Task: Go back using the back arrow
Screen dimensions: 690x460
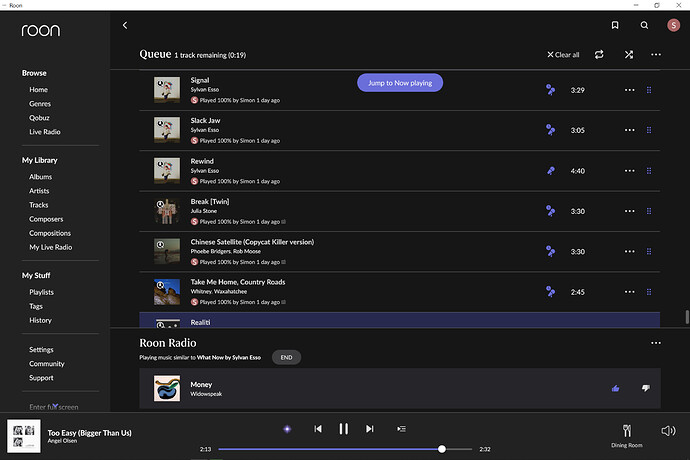Action: coord(125,26)
